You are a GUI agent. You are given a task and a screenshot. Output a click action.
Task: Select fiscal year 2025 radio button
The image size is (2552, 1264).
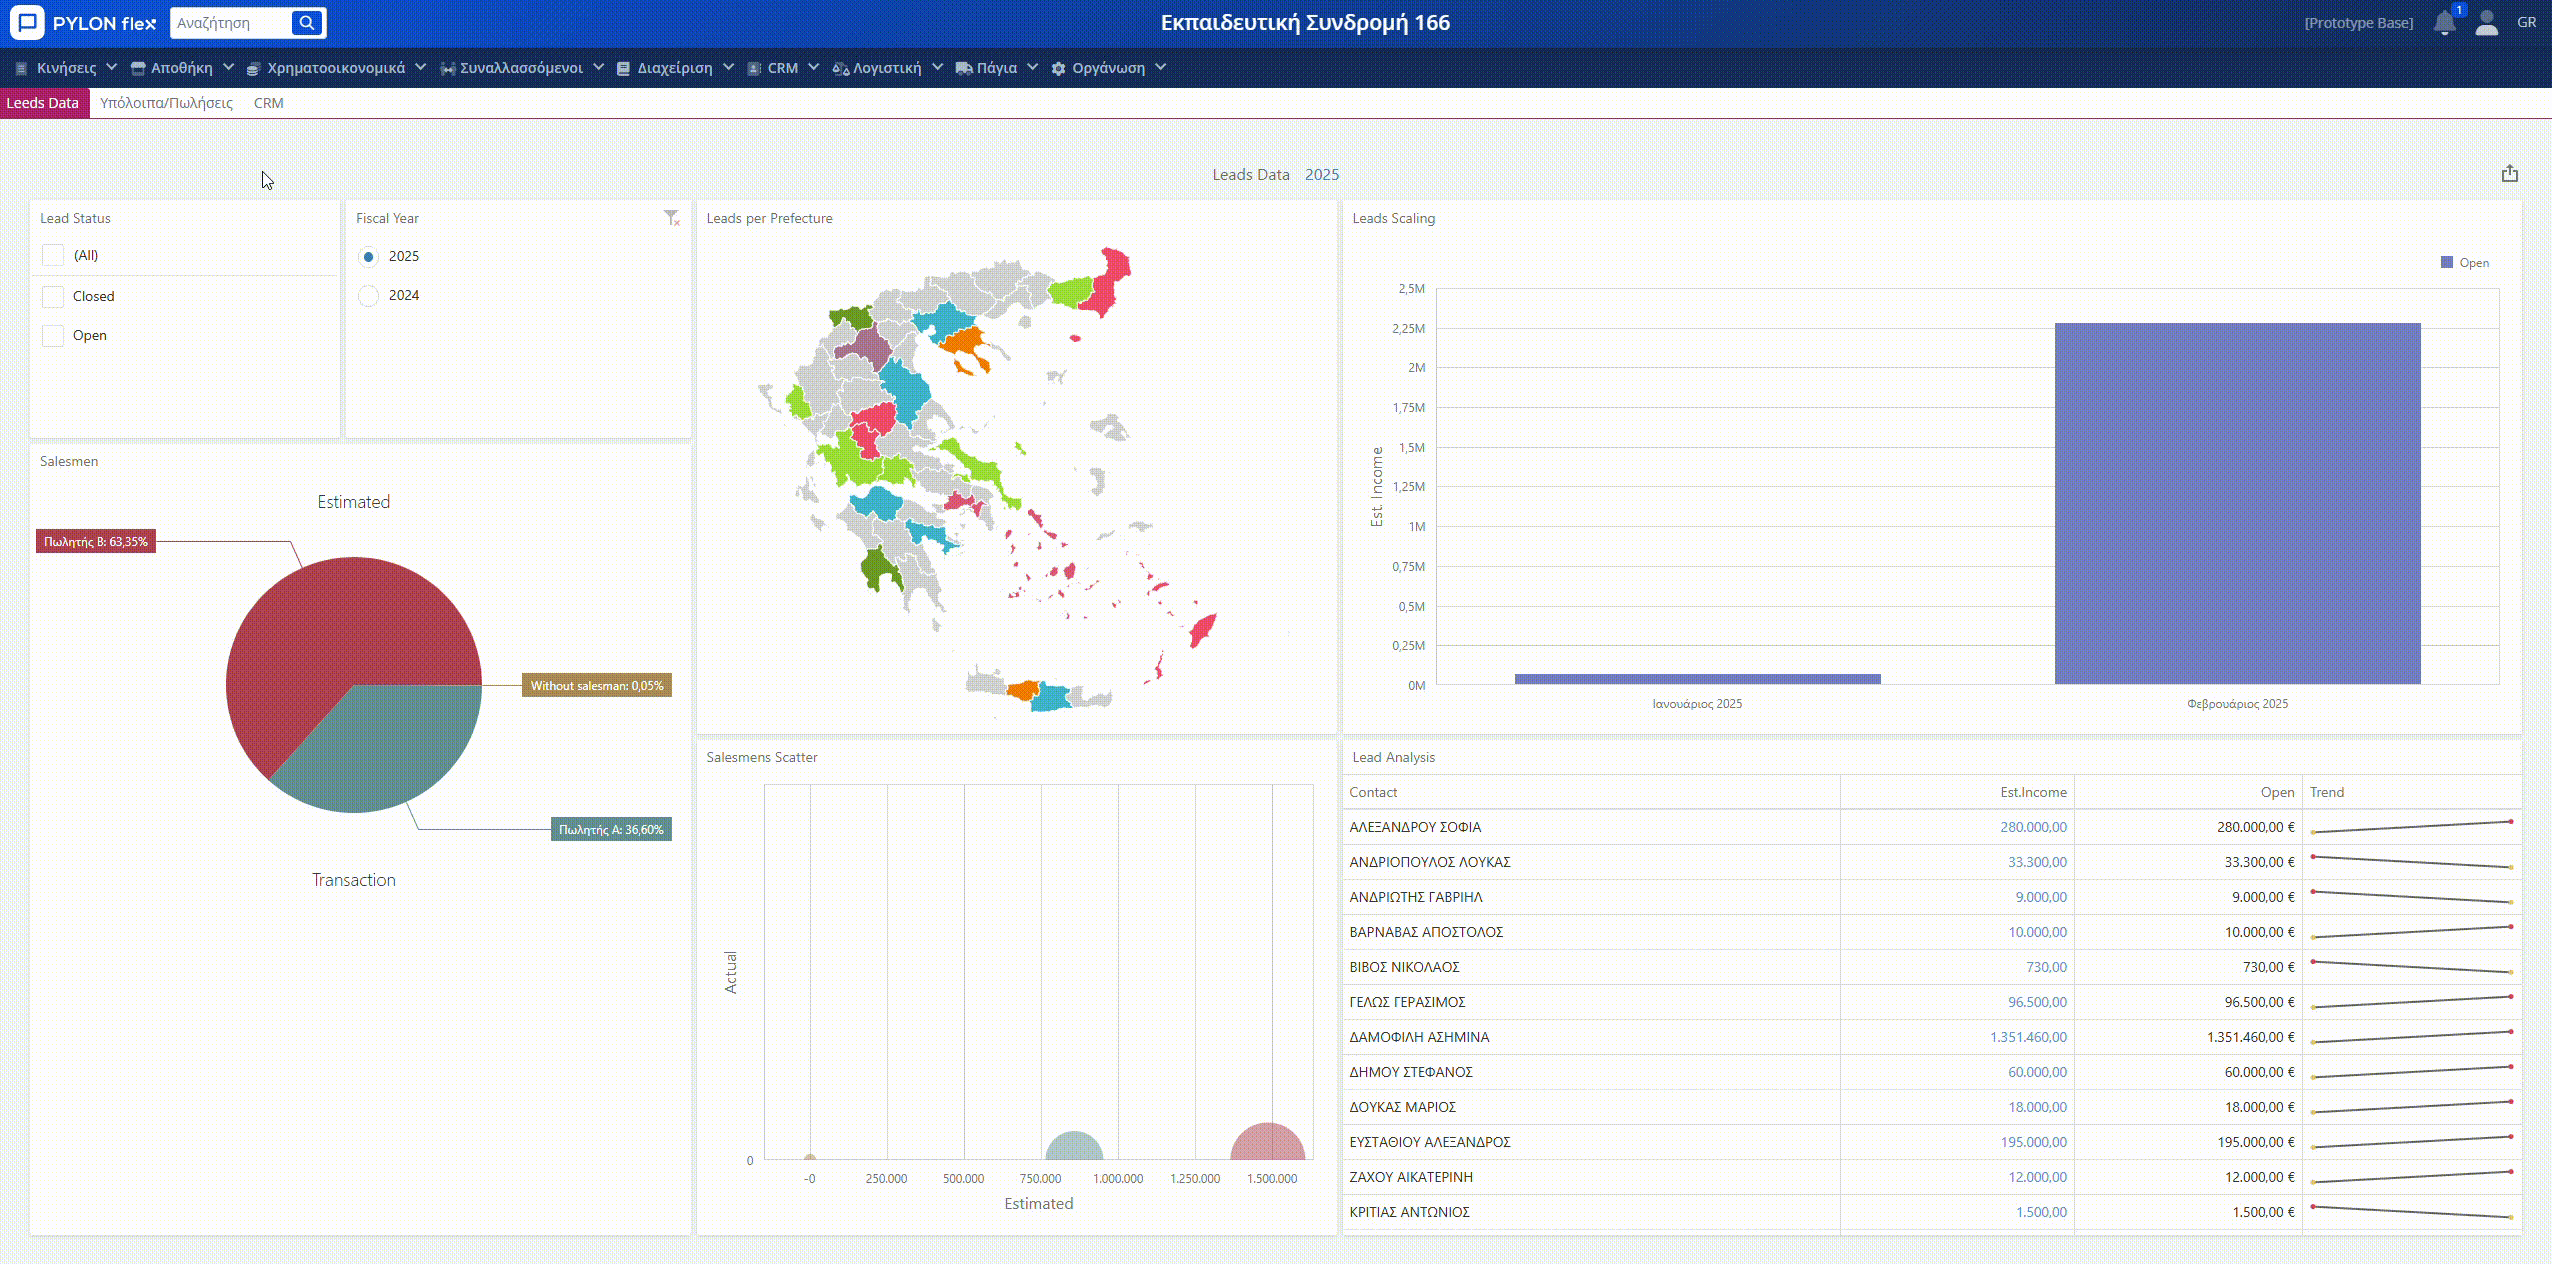pyautogui.click(x=368, y=257)
